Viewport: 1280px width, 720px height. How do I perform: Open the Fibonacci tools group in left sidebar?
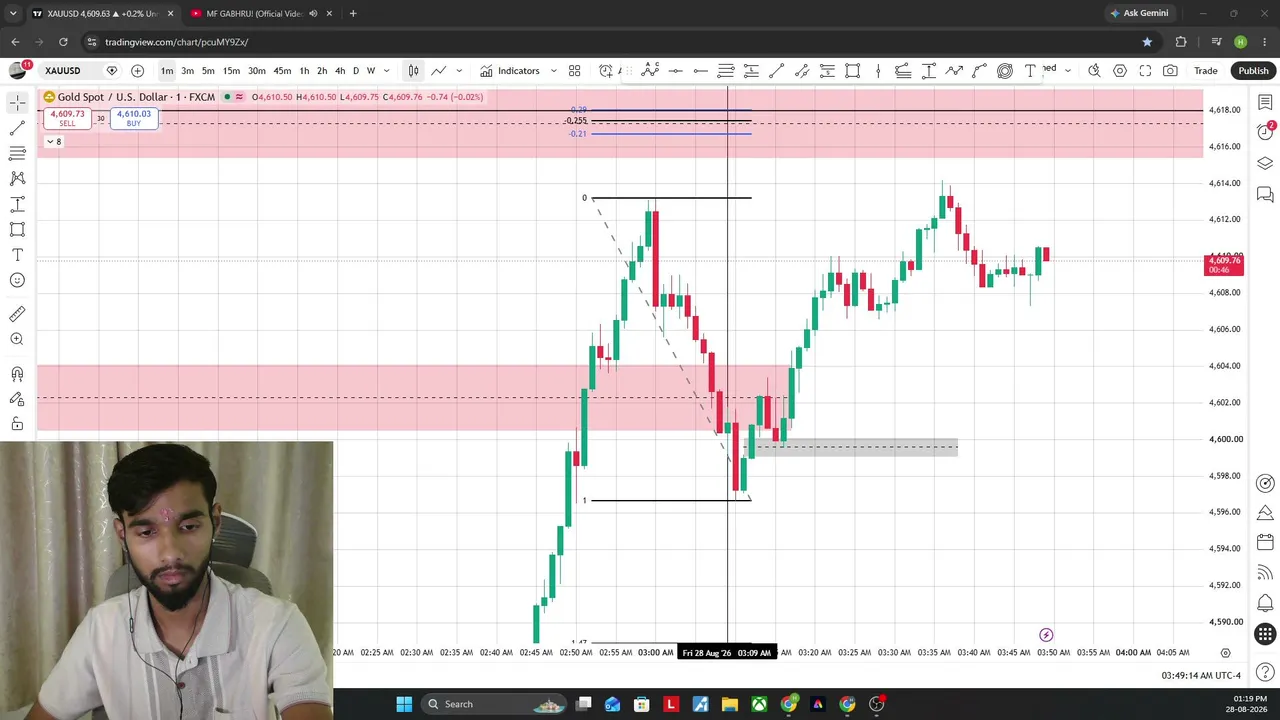[17, 153]
